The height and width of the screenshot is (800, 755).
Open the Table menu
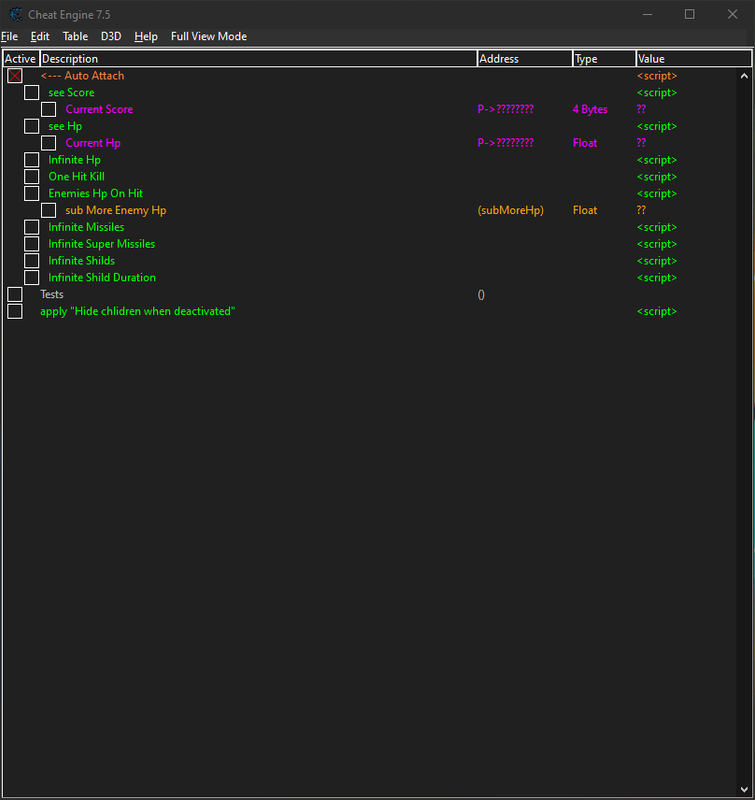point(75,37)
